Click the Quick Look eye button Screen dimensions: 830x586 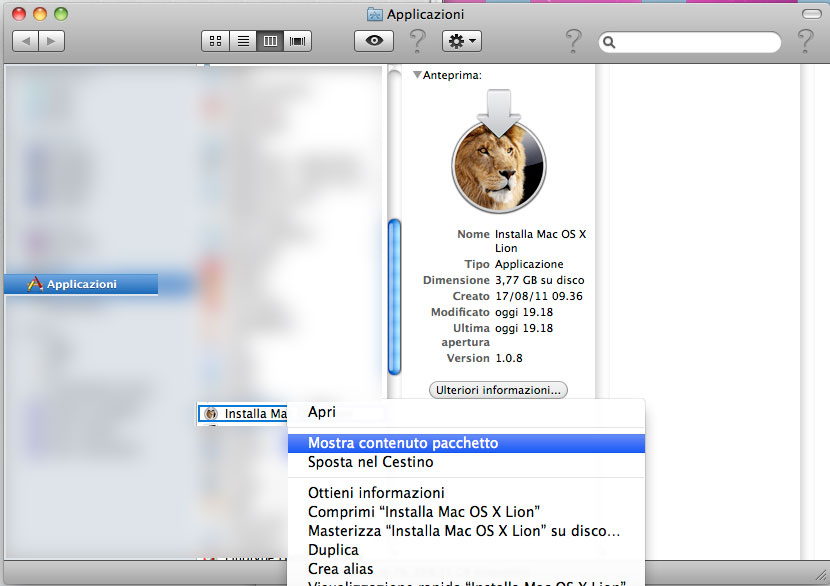point(374,41)
